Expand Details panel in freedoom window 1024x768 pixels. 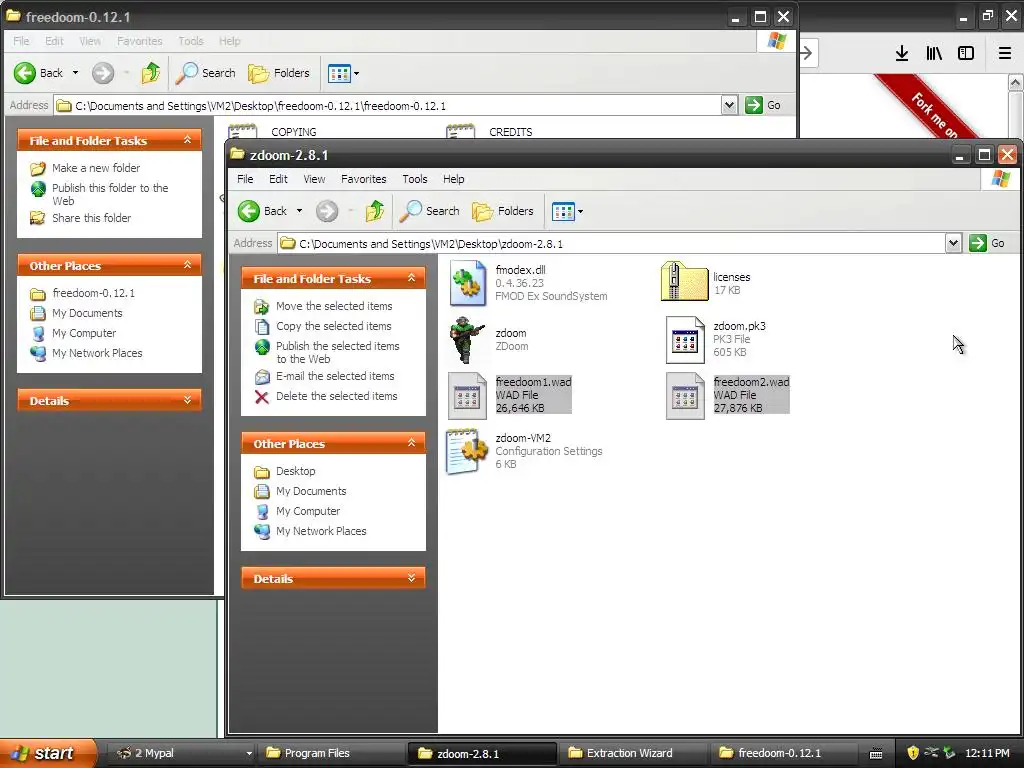click(x=187, y=400)
